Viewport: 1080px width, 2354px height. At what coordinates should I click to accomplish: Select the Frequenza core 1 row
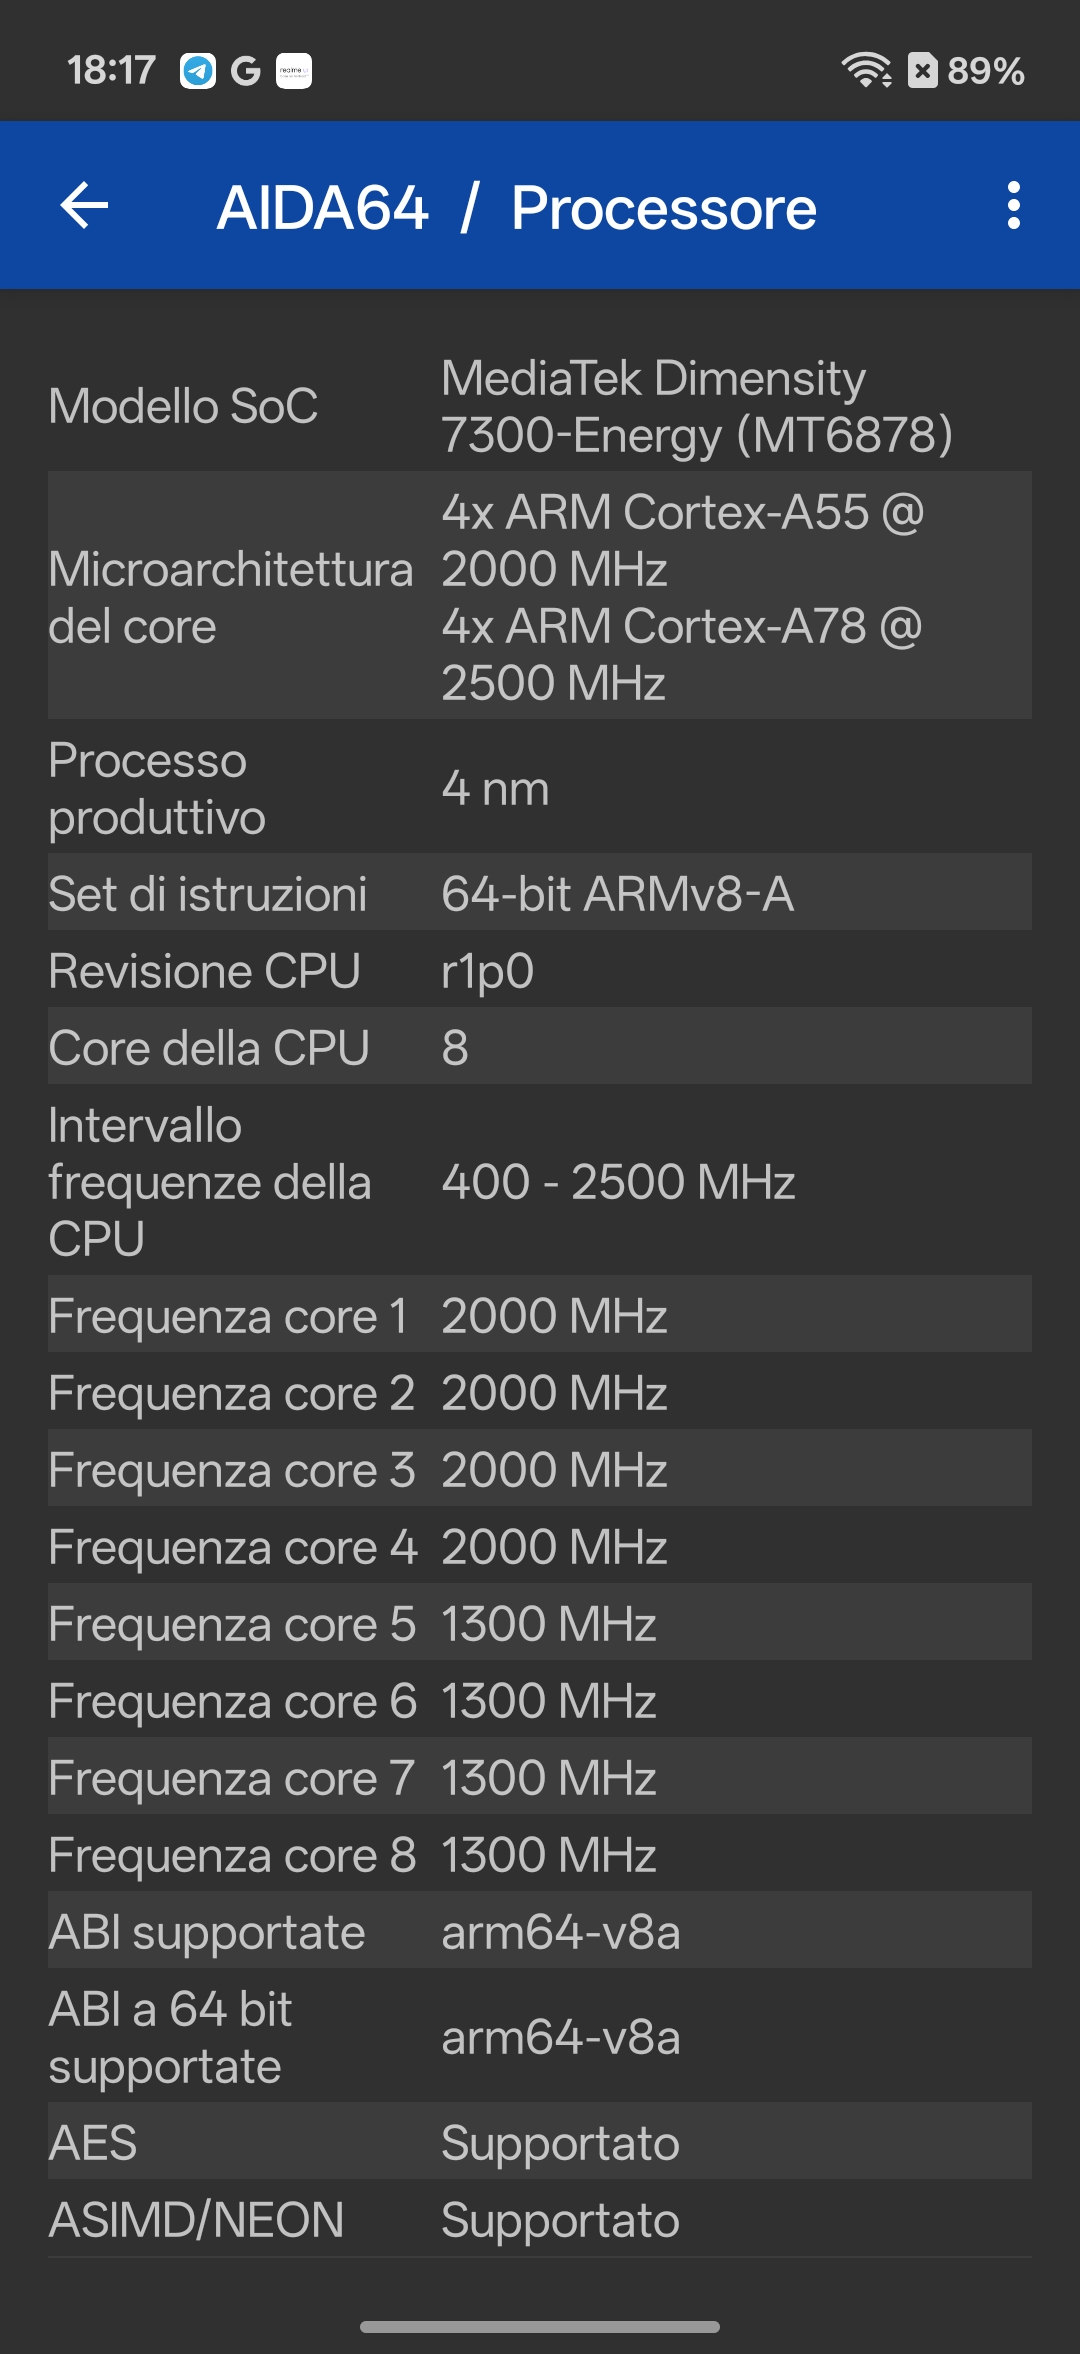point(540,1315)
